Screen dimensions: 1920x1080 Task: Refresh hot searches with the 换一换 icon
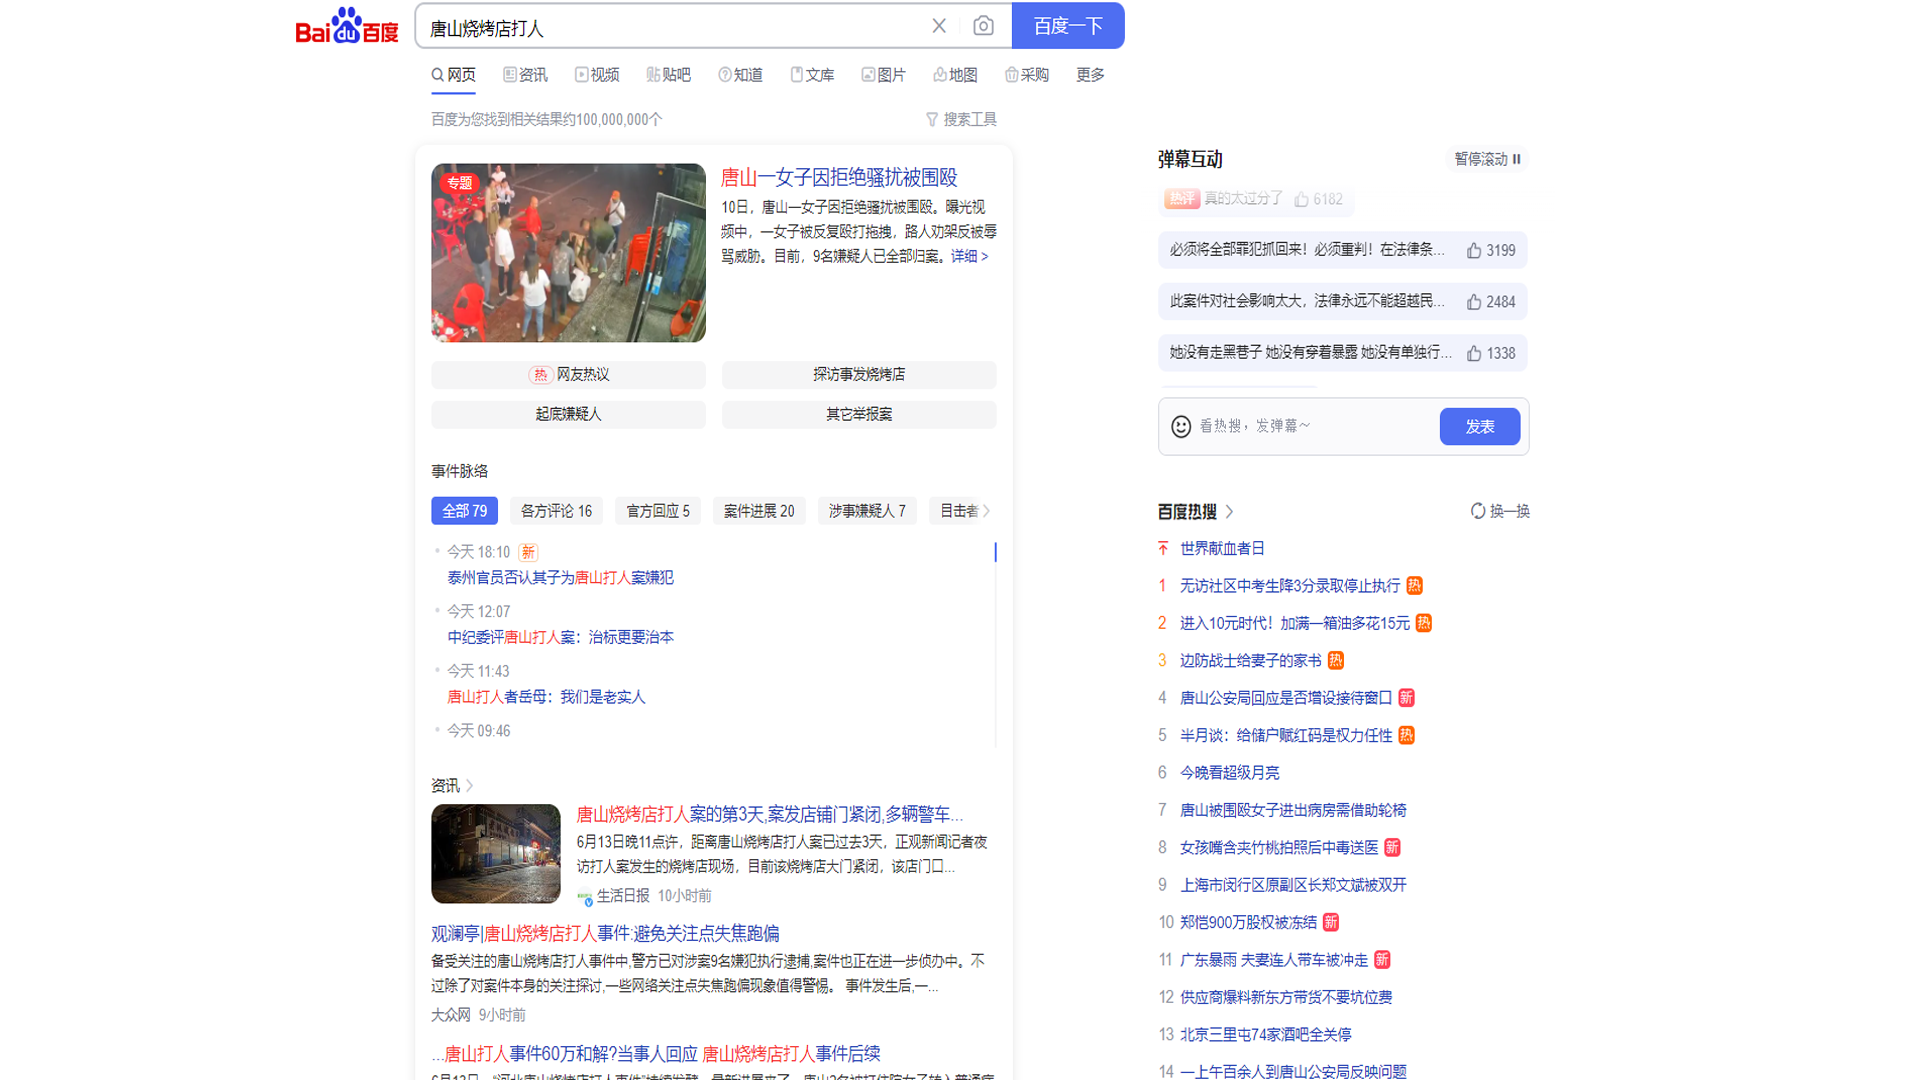tap(1479, 510)
